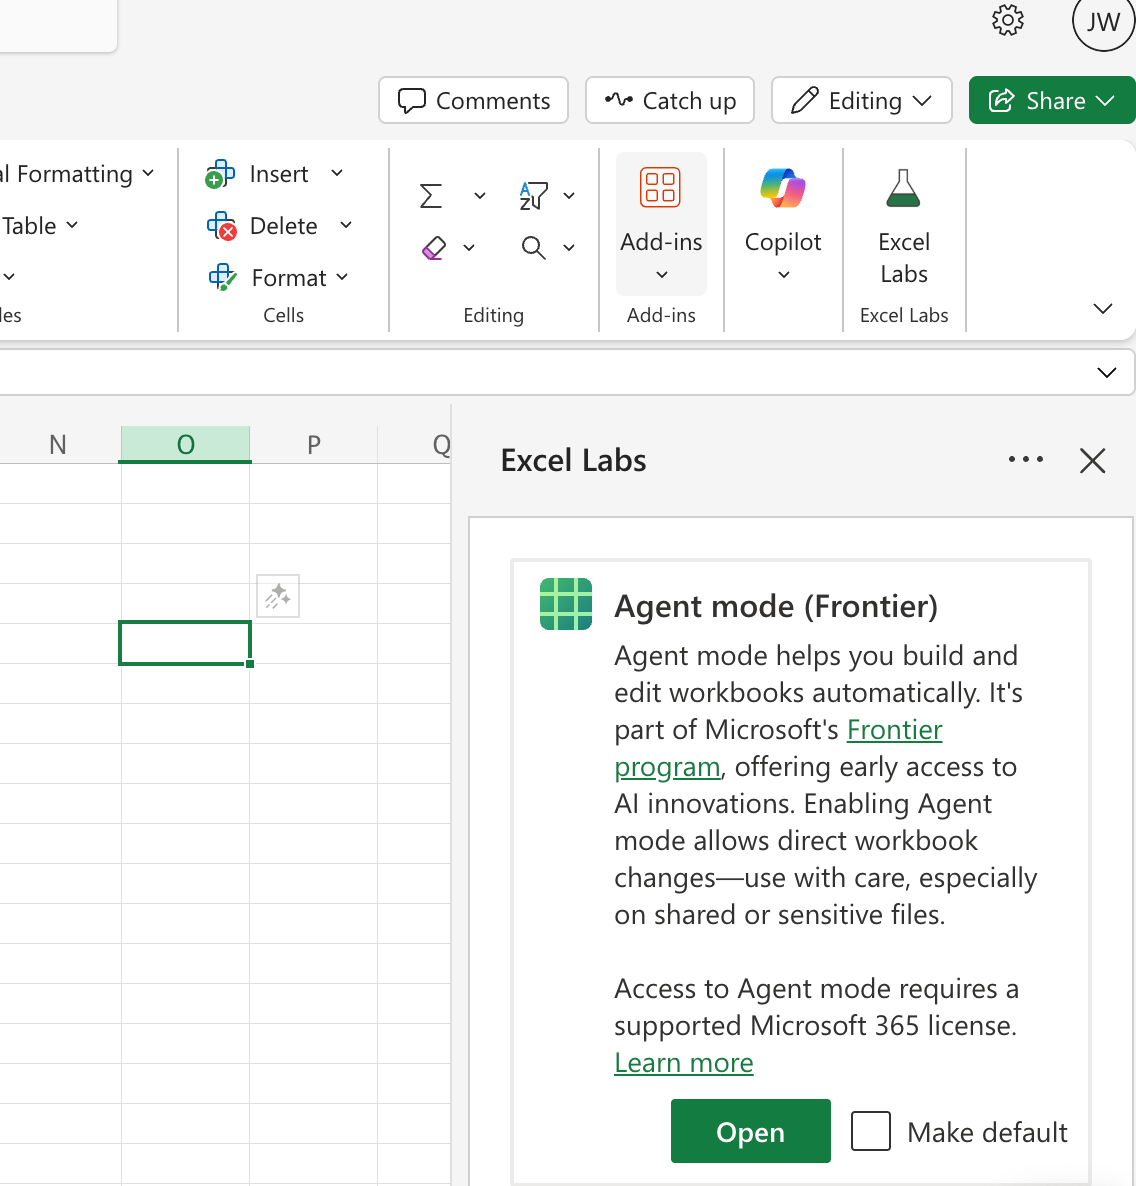Collapse the ribbon with the chevron
The width and height of the screenshot is (1136, 1186).
pyautogui.click(x=1102, y=308)
